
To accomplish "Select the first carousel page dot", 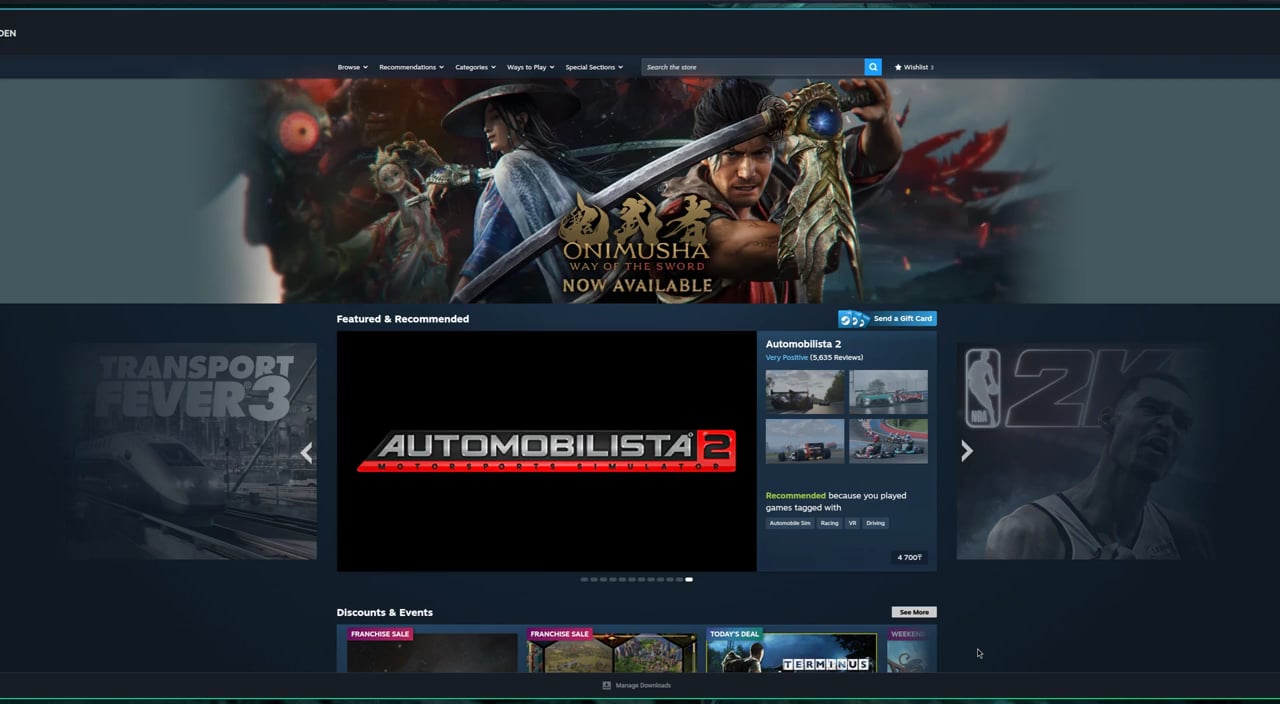I will coord(584,579).
